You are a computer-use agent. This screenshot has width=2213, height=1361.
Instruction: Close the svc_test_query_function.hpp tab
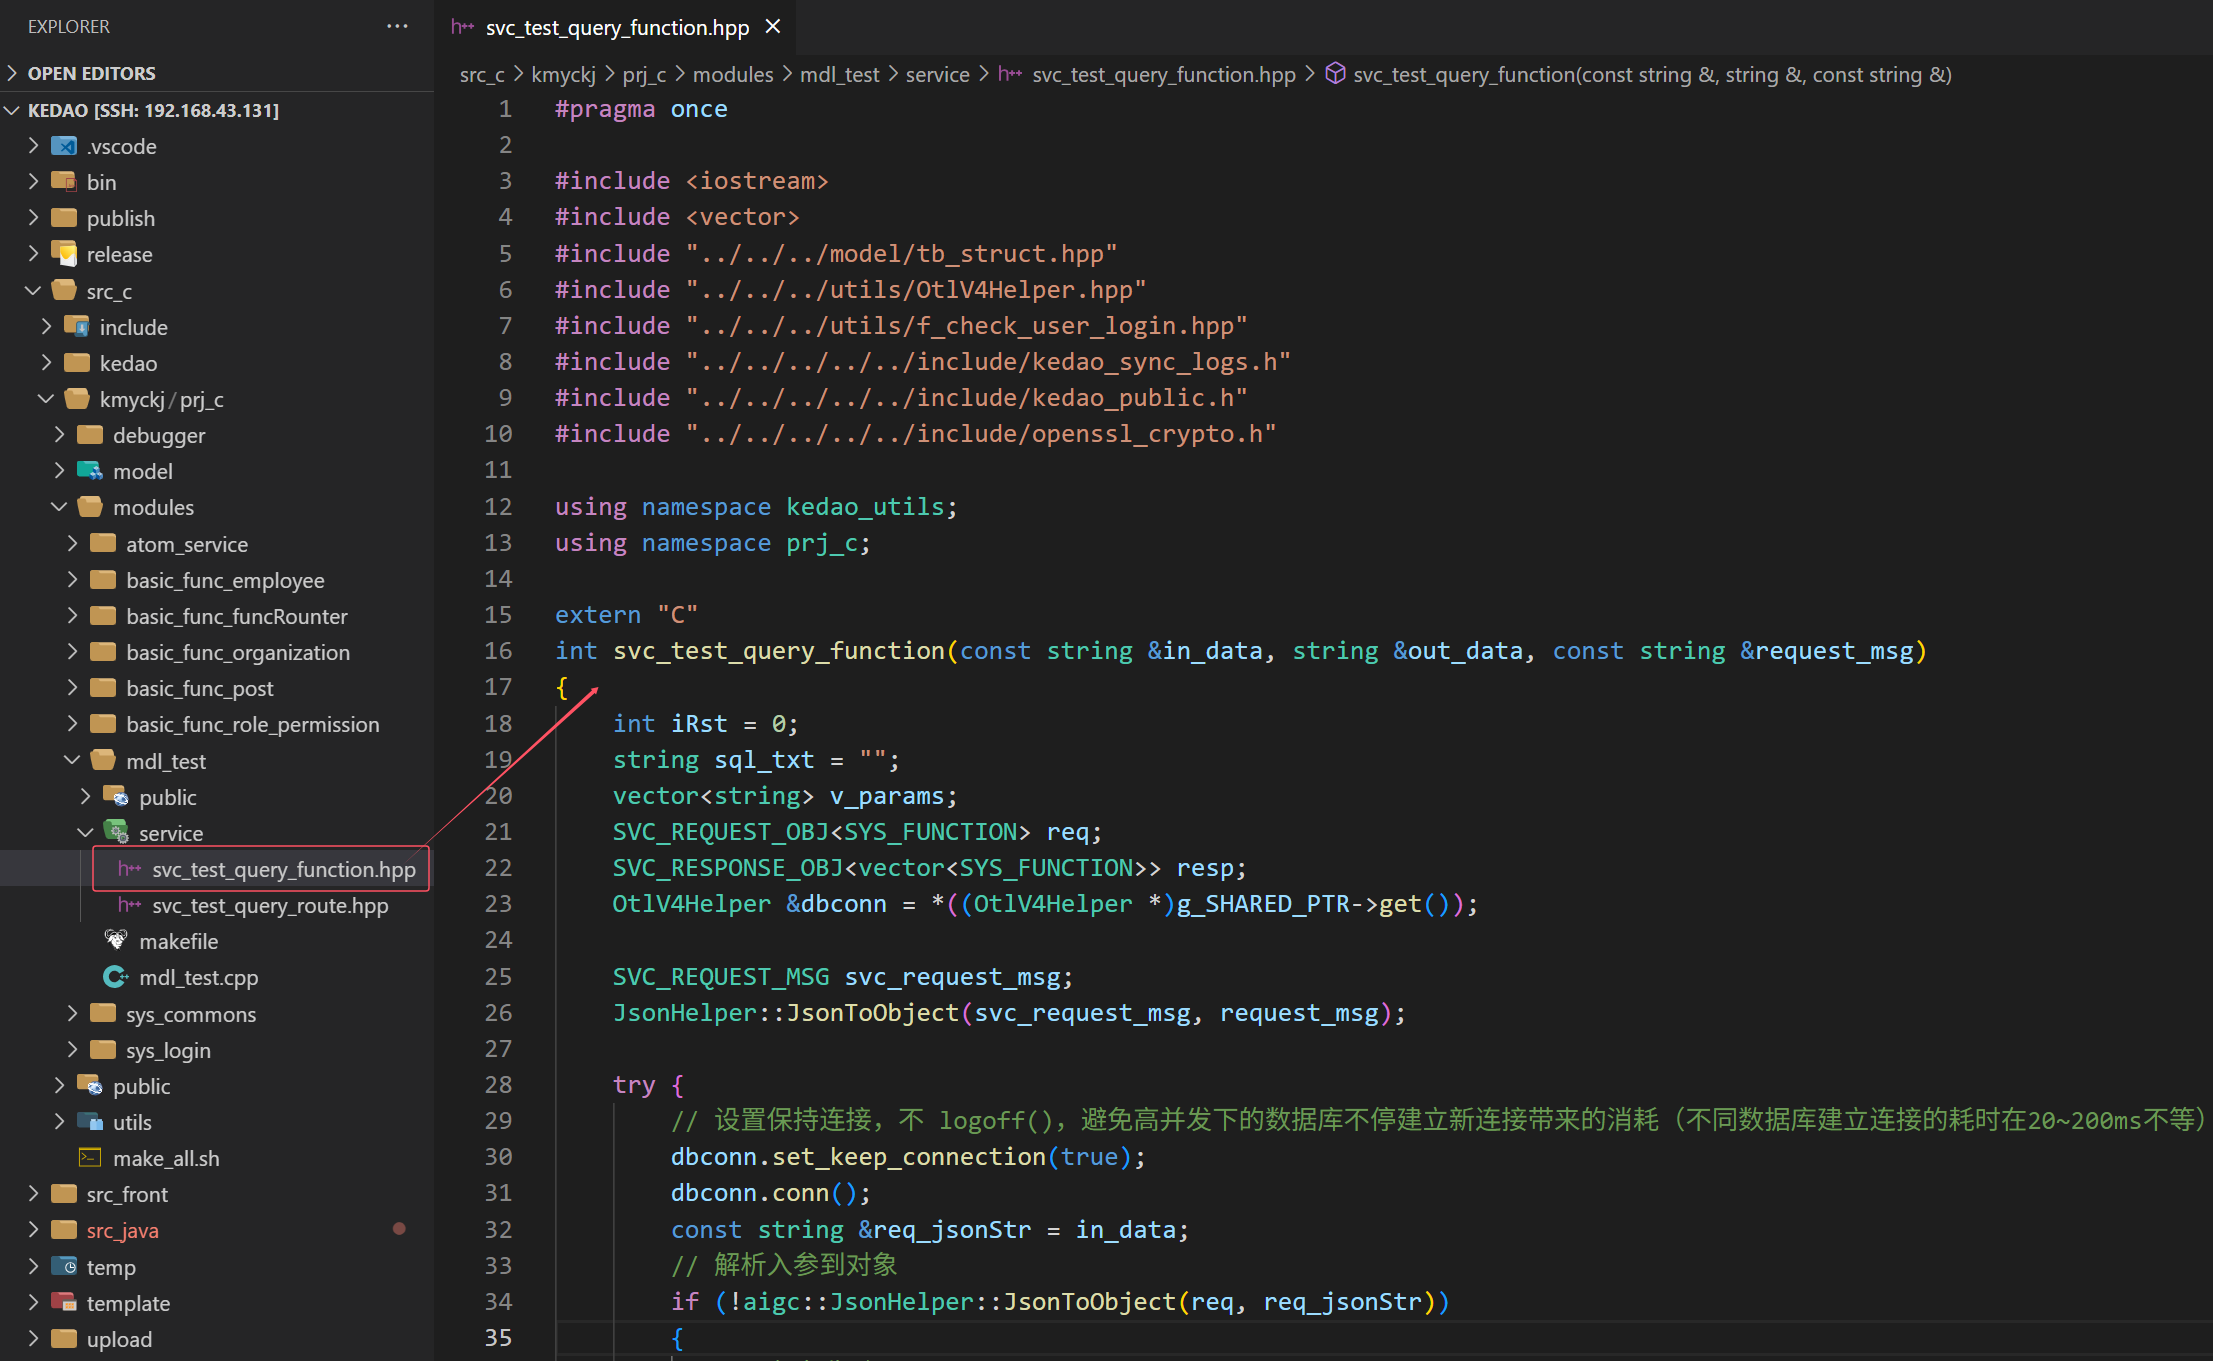(773, 27)
